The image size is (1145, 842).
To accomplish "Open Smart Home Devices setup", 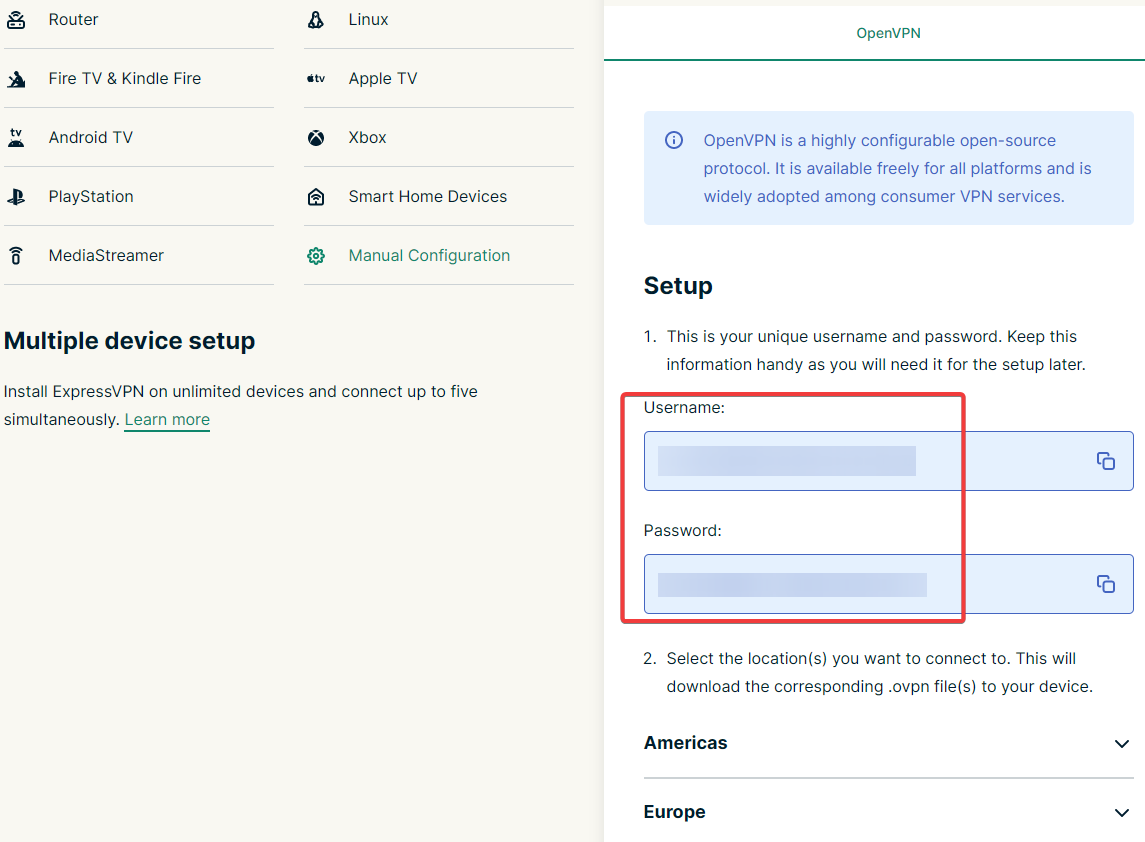I will tap(438, 196).
